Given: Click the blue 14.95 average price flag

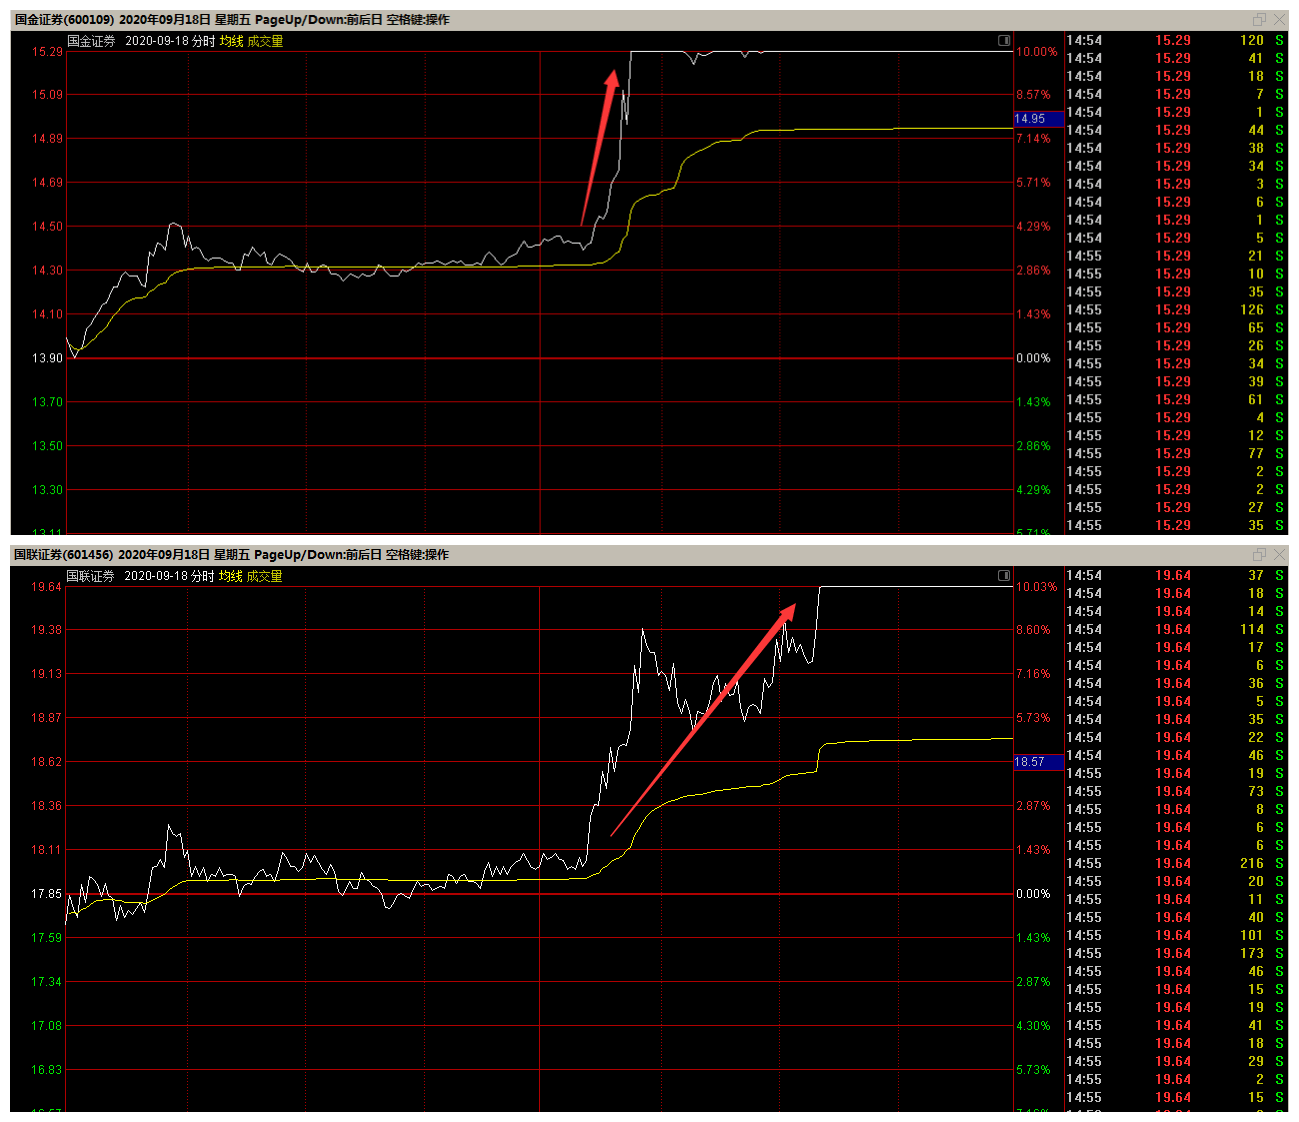Looking at the screenshot, I should point(1038,119).
